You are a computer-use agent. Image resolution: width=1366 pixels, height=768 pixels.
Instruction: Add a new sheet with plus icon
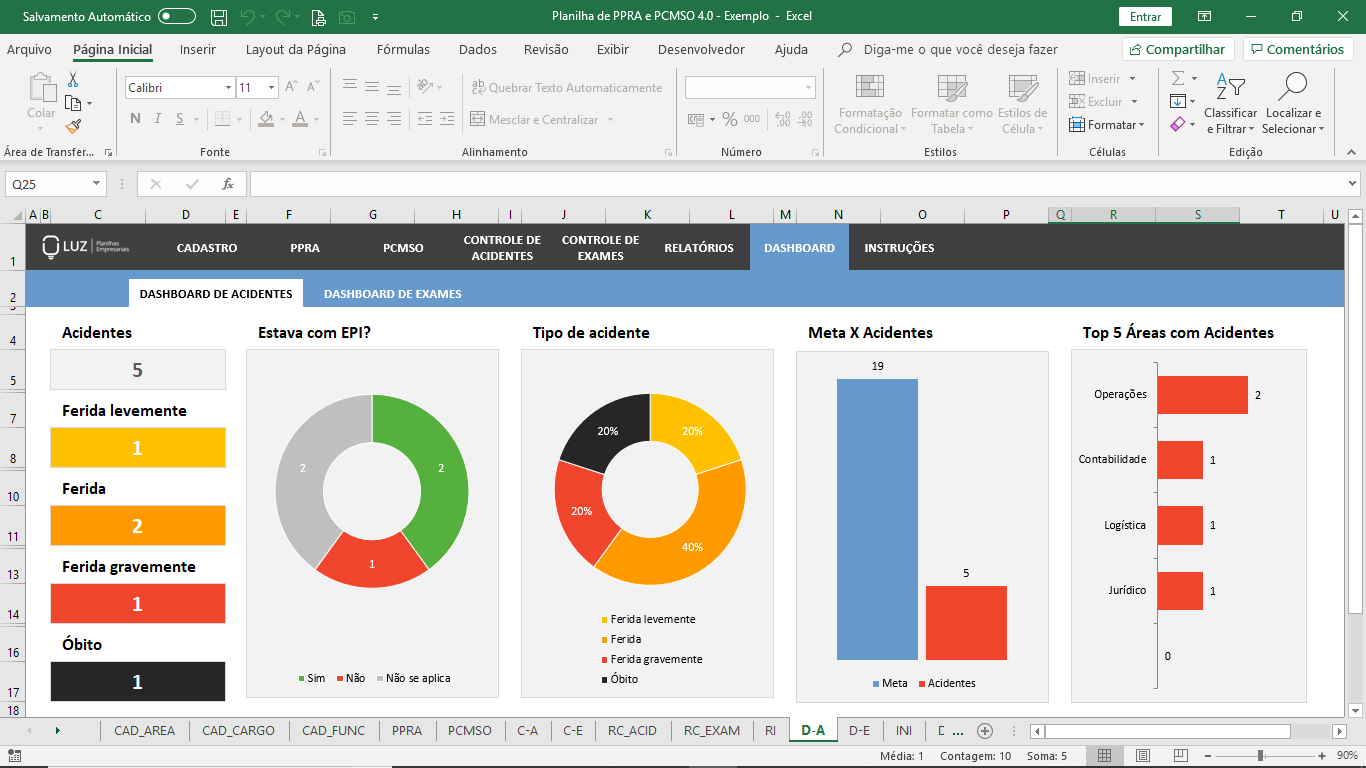(985, 731)
